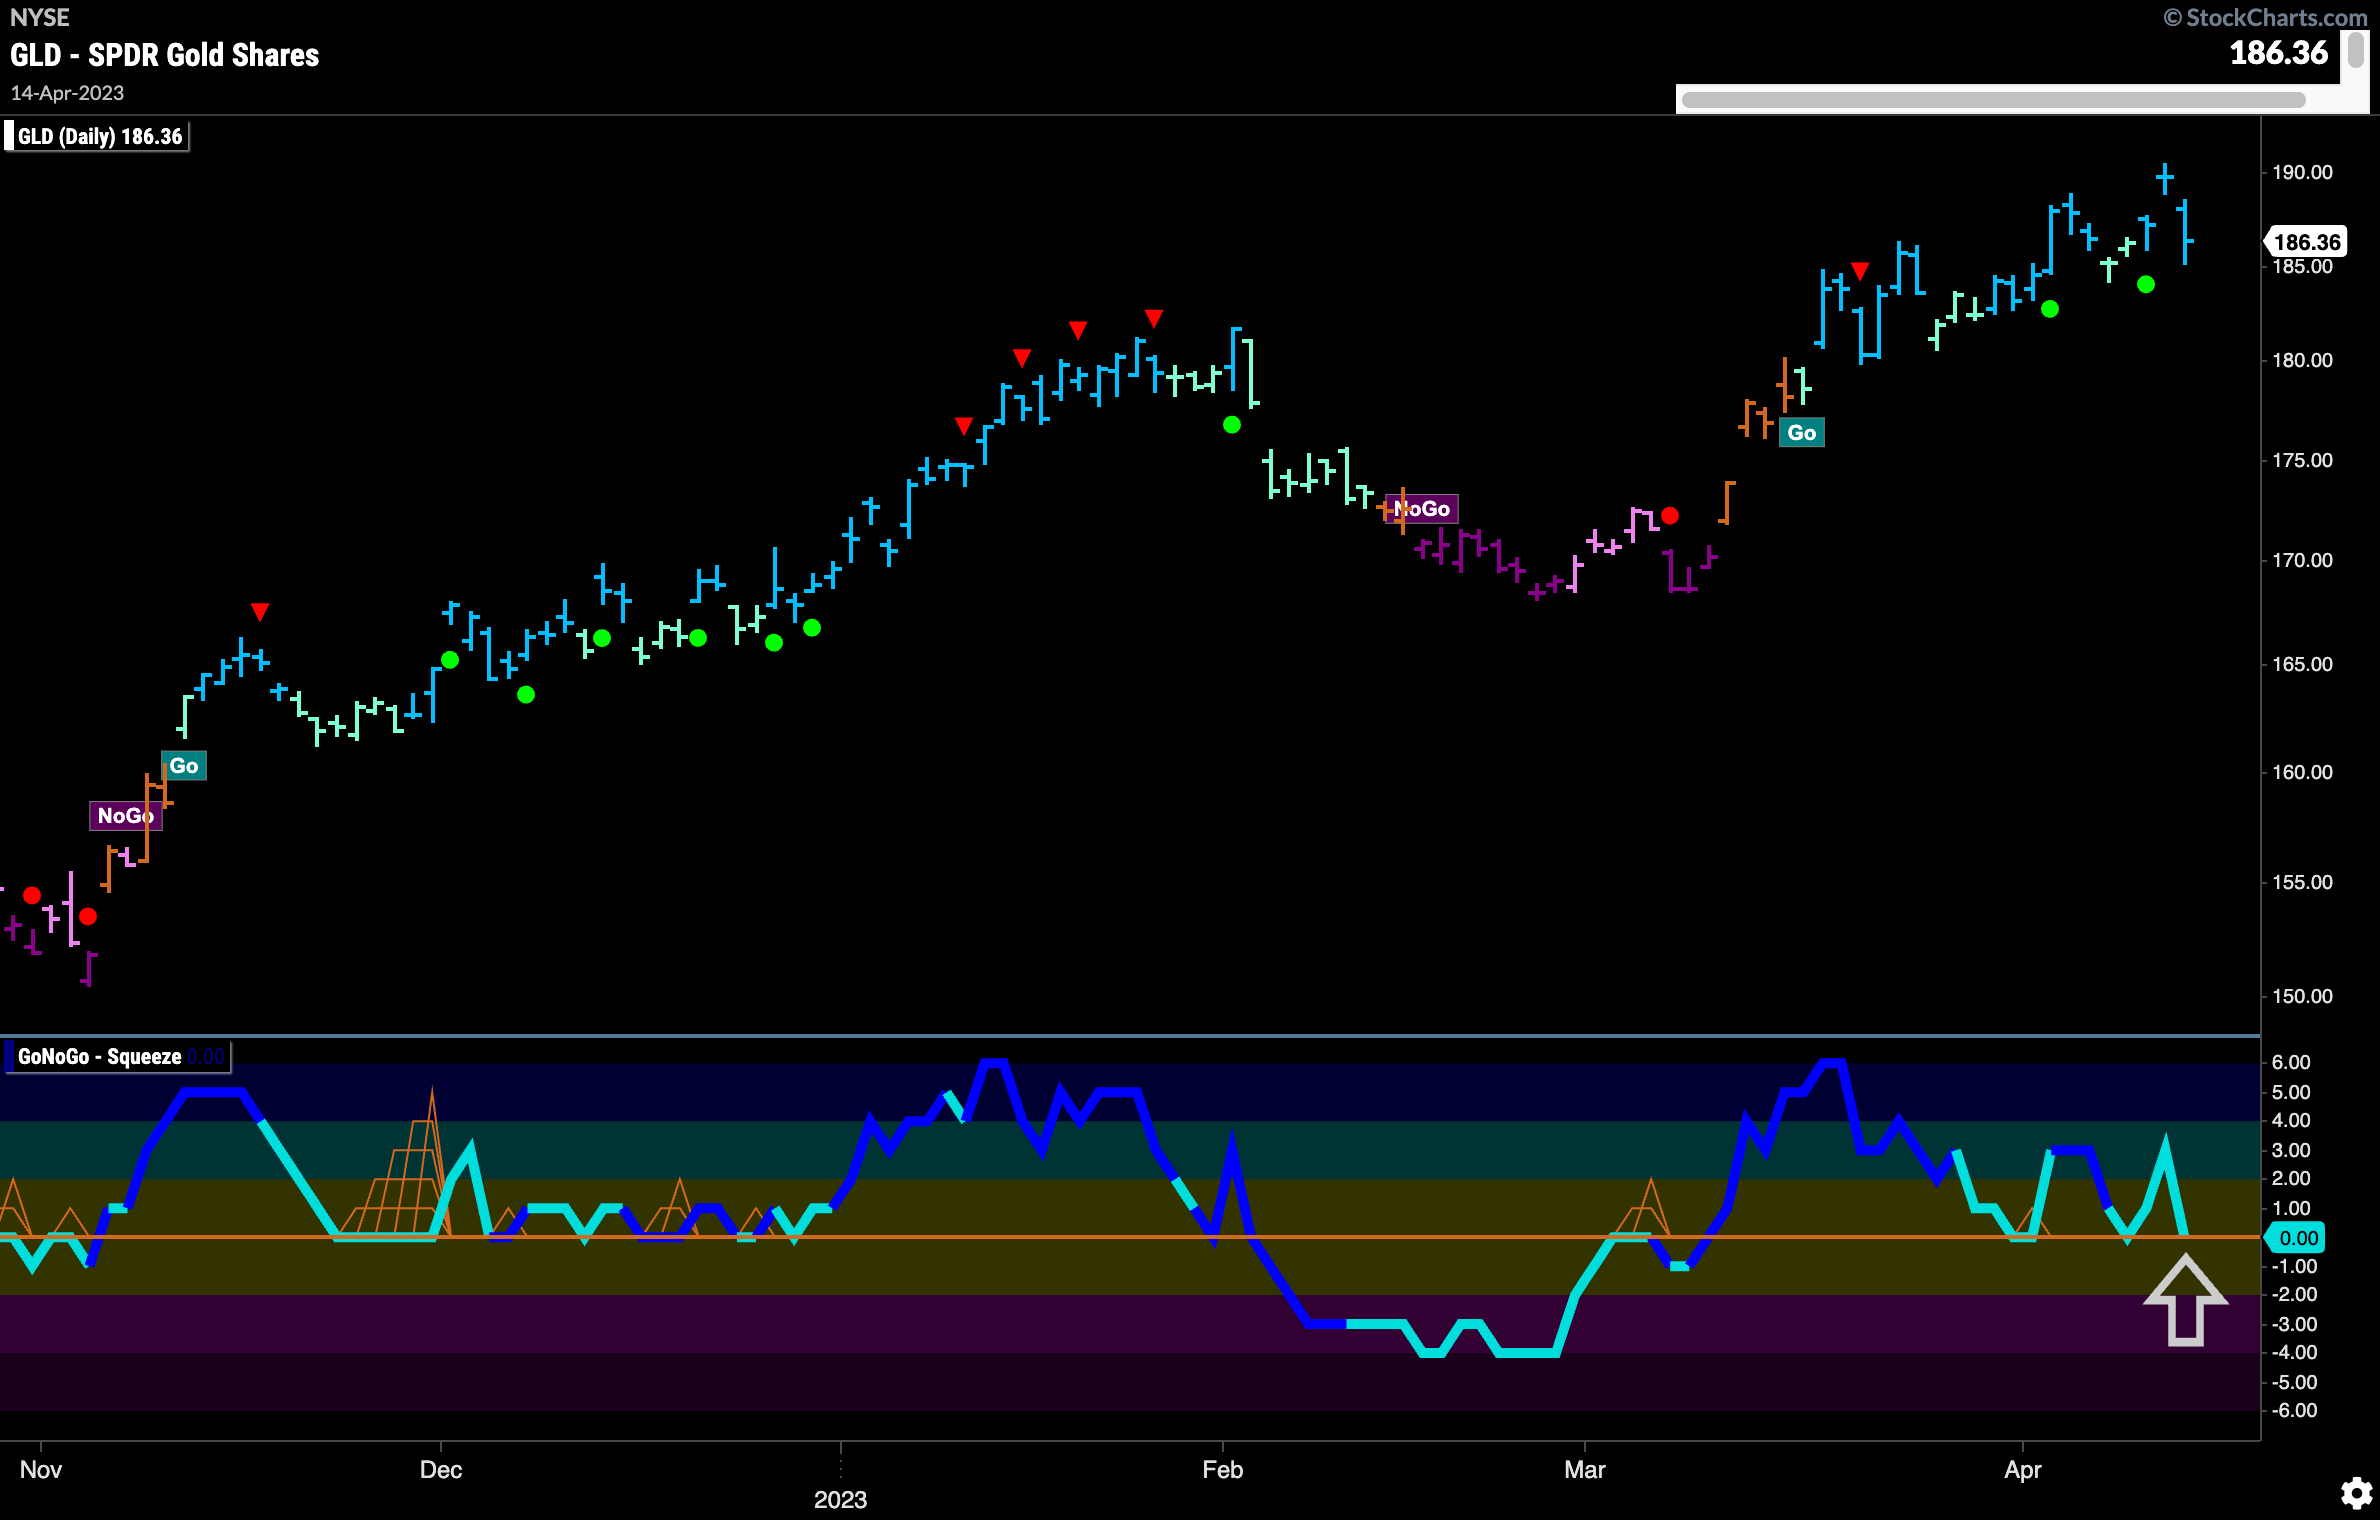The width and height of the screenshot is (2380, 1520).
Task: Click the 'Apr' label on time axis
Action: coord(2022,1469)
